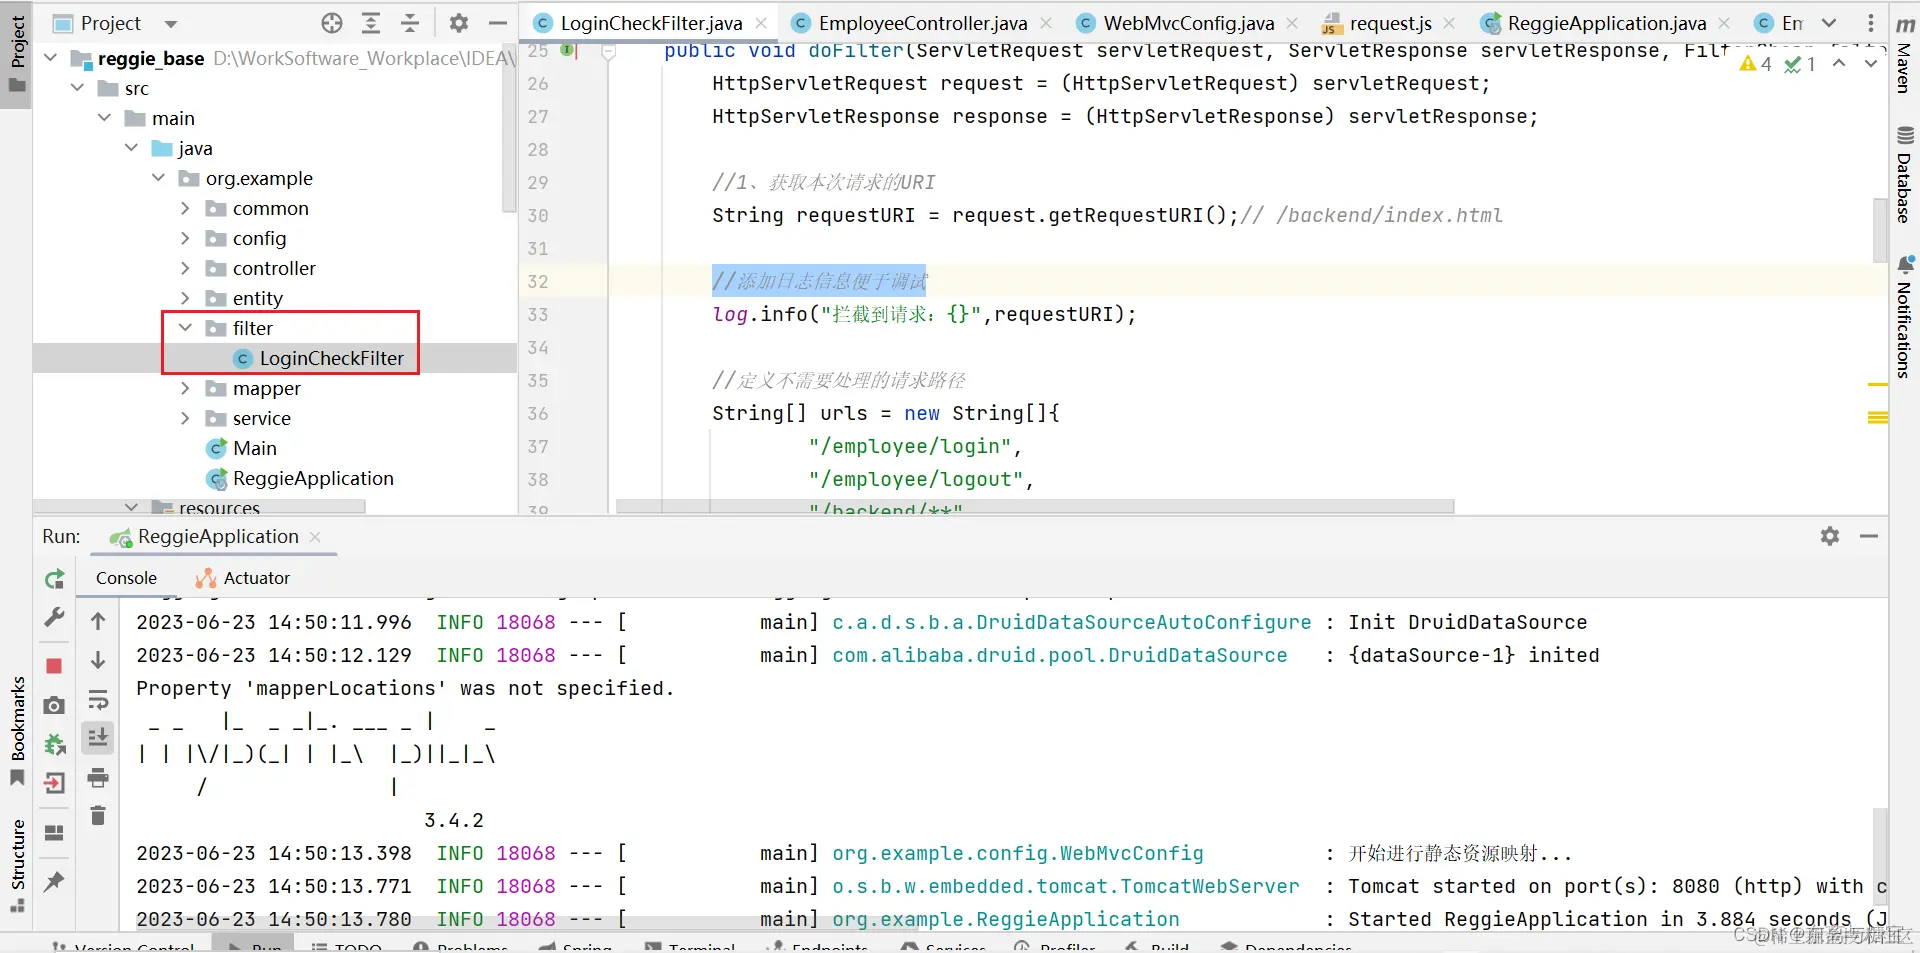This screenshot has height=953, width=1920.
Task: Click the layout icon in Run toolbar
Action: click(55, 833)
